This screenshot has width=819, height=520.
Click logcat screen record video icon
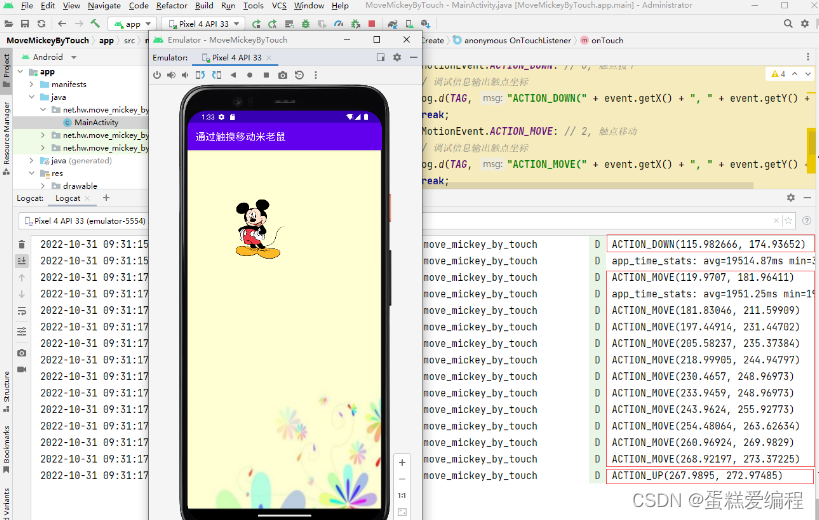pyautogui.click(x=21, y=370)
